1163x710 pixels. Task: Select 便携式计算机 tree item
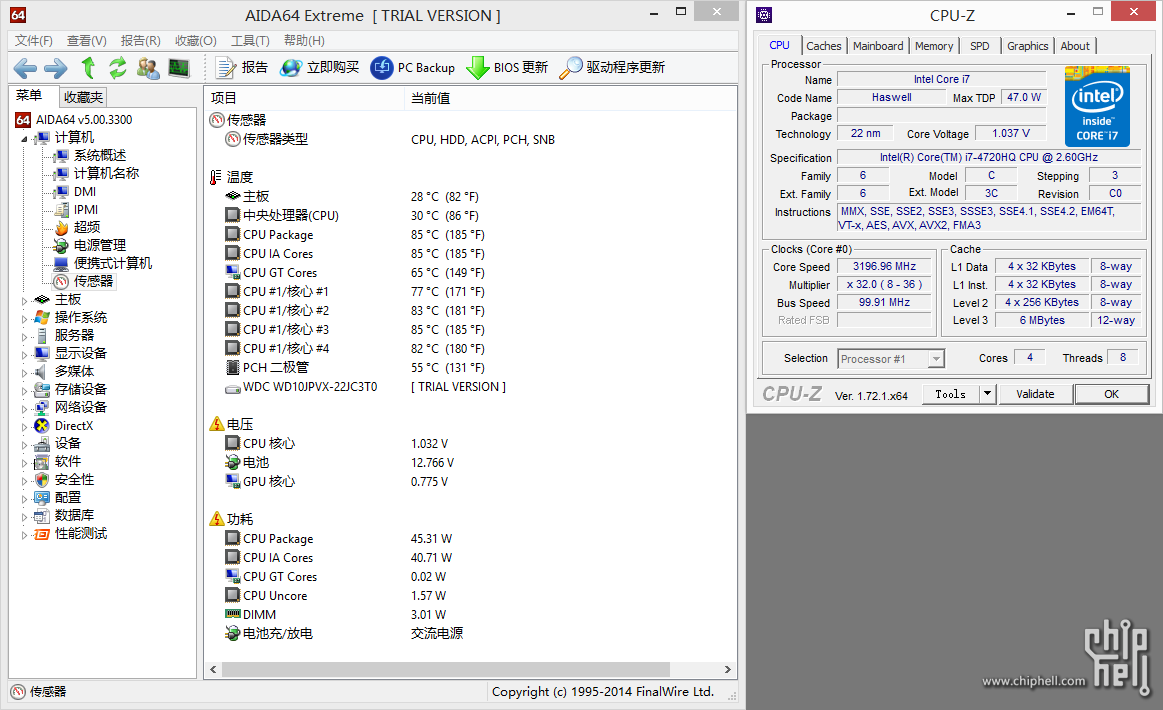(x=113, y=263)
